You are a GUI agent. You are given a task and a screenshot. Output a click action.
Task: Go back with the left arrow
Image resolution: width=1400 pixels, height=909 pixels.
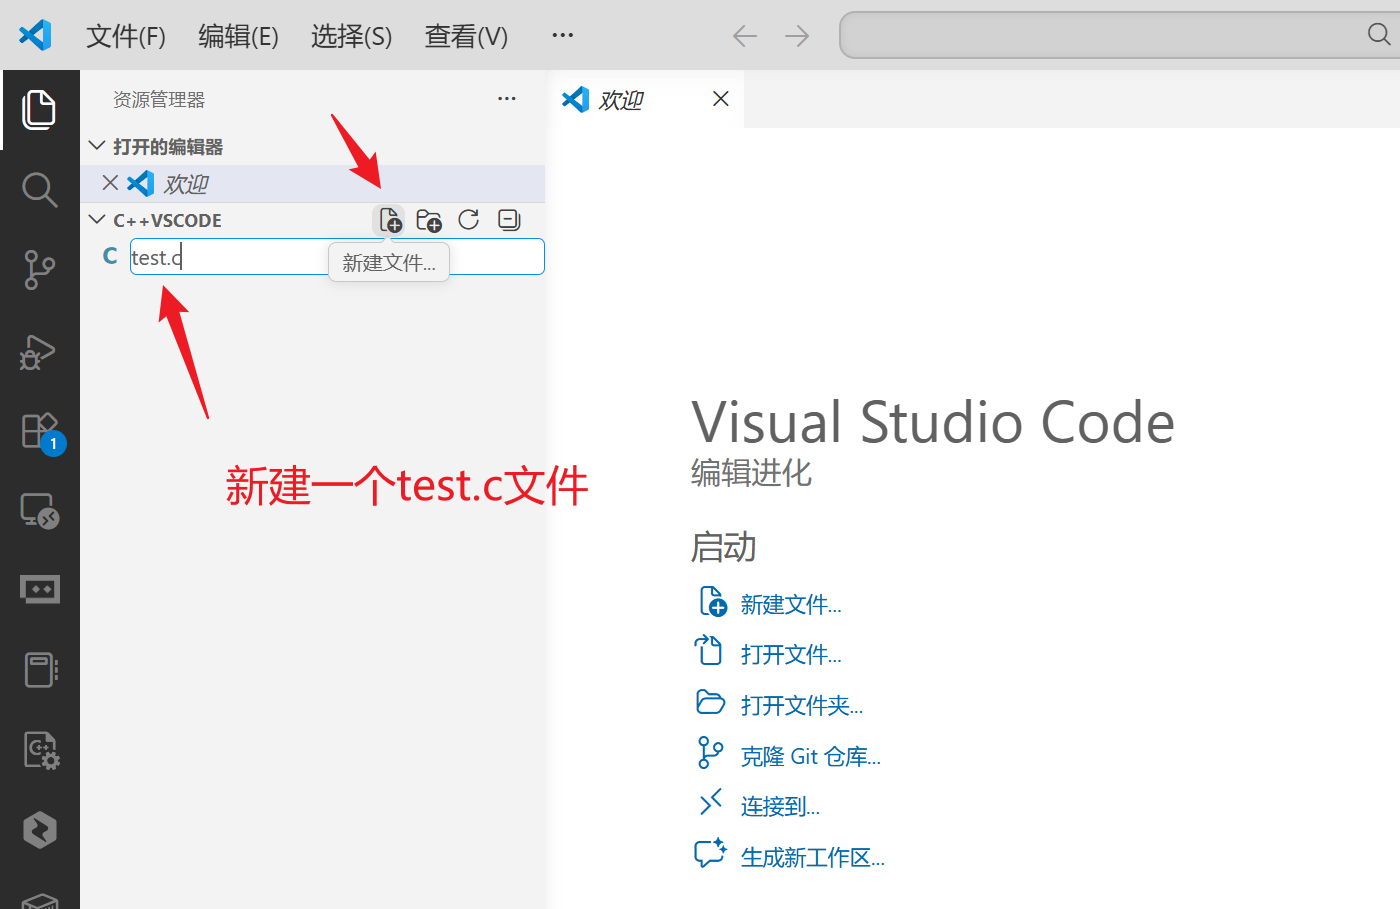pos(745,36)
